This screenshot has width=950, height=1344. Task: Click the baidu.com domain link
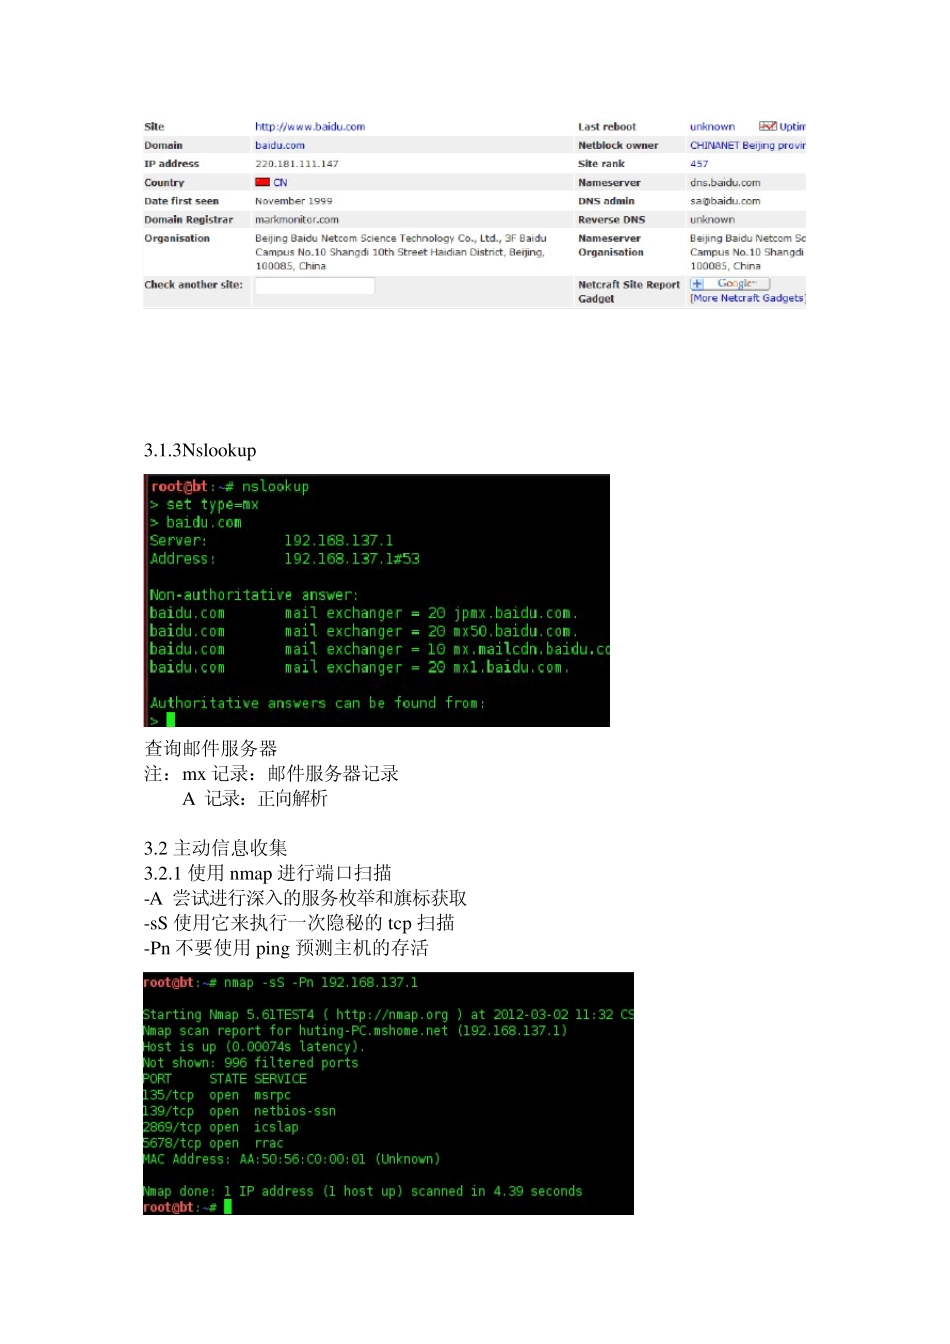[279, 145]
